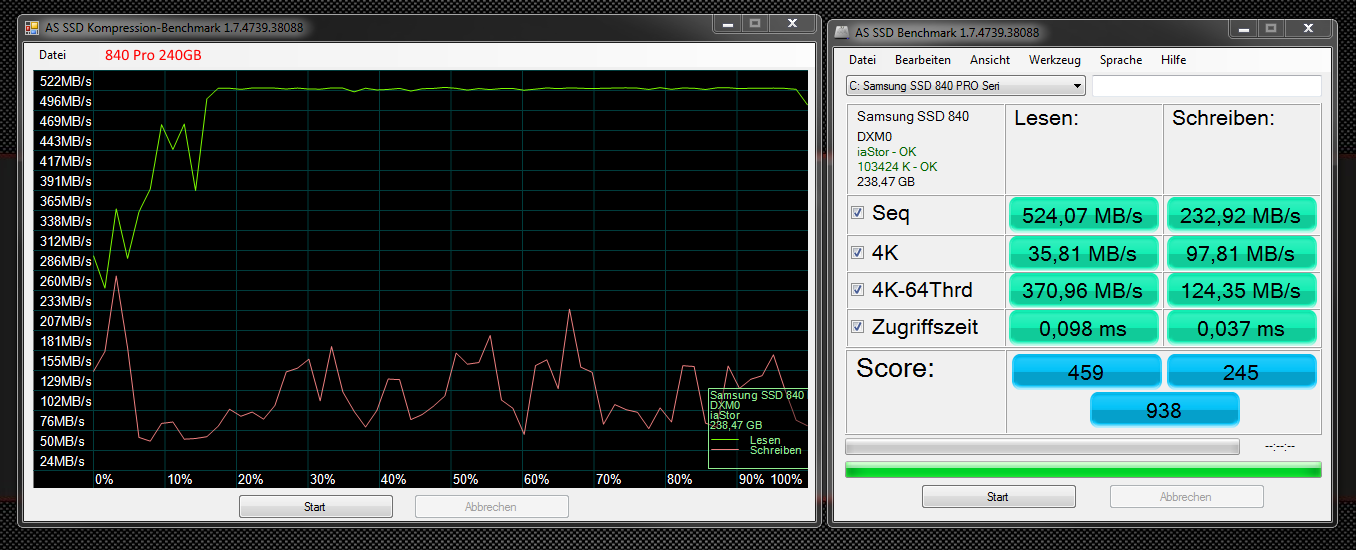Click the Score label
The image size is (1356, 550).
pos(895,369)
